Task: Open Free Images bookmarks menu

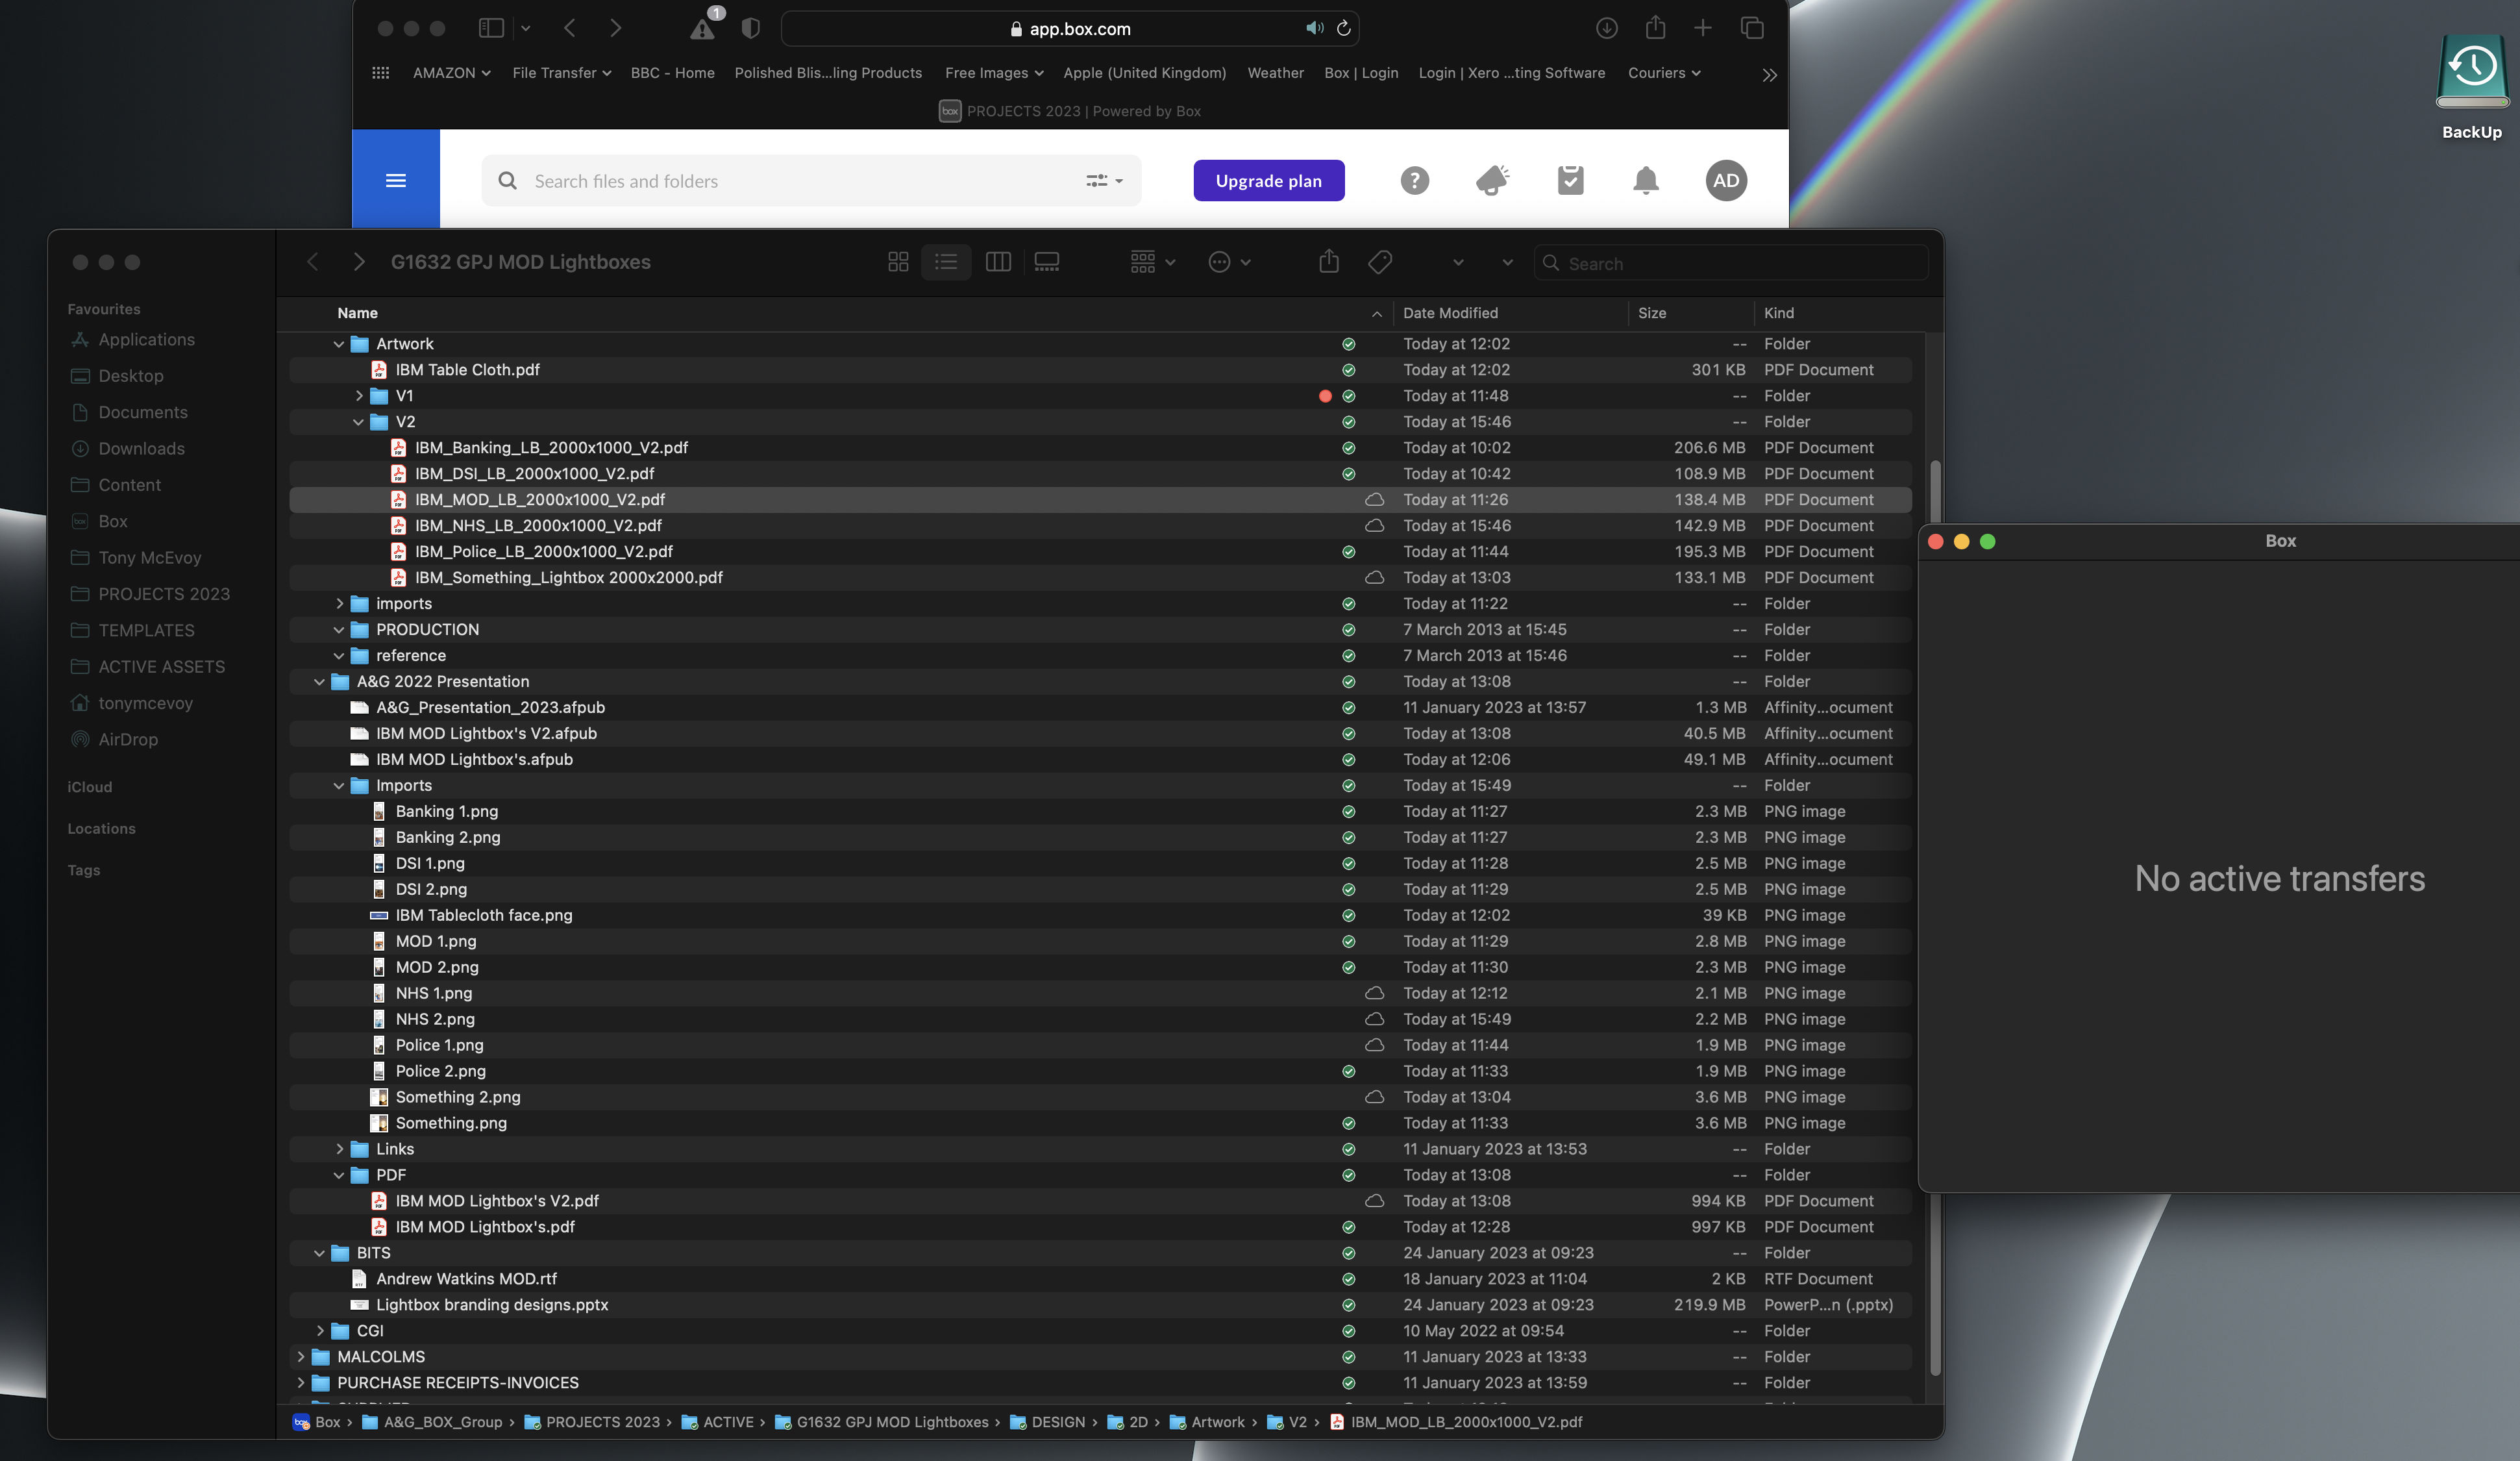Action: click(x=993, y=73)
